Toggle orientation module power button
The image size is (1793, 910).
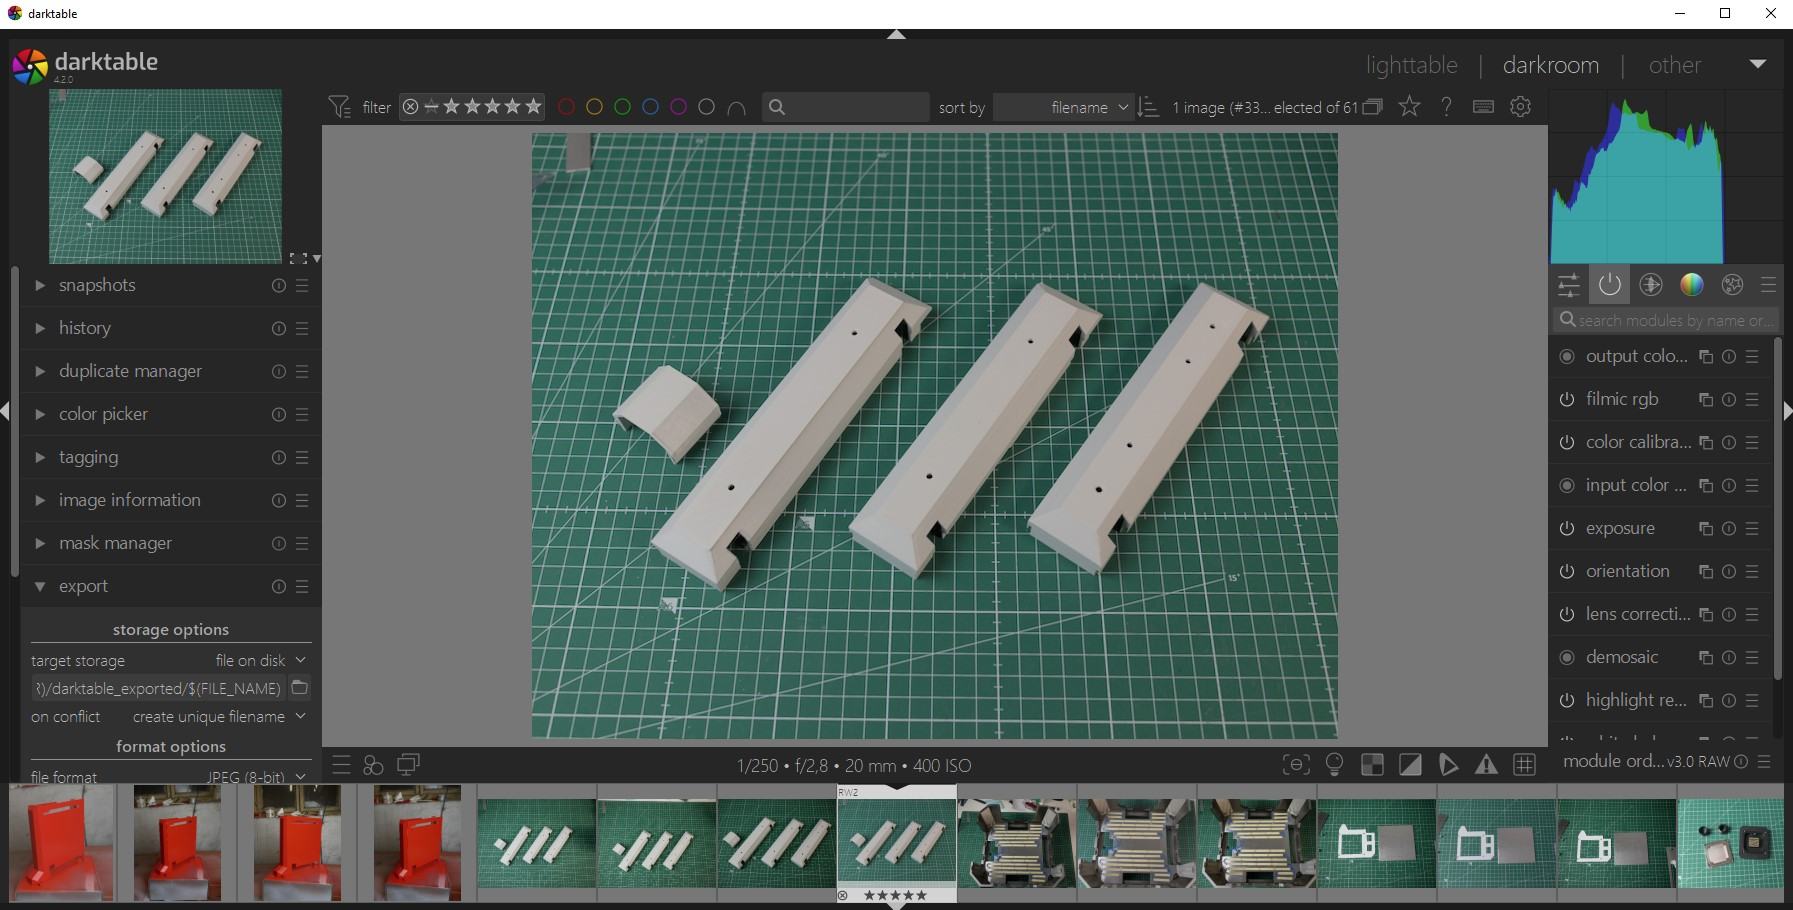click(x=1567, y=572)
